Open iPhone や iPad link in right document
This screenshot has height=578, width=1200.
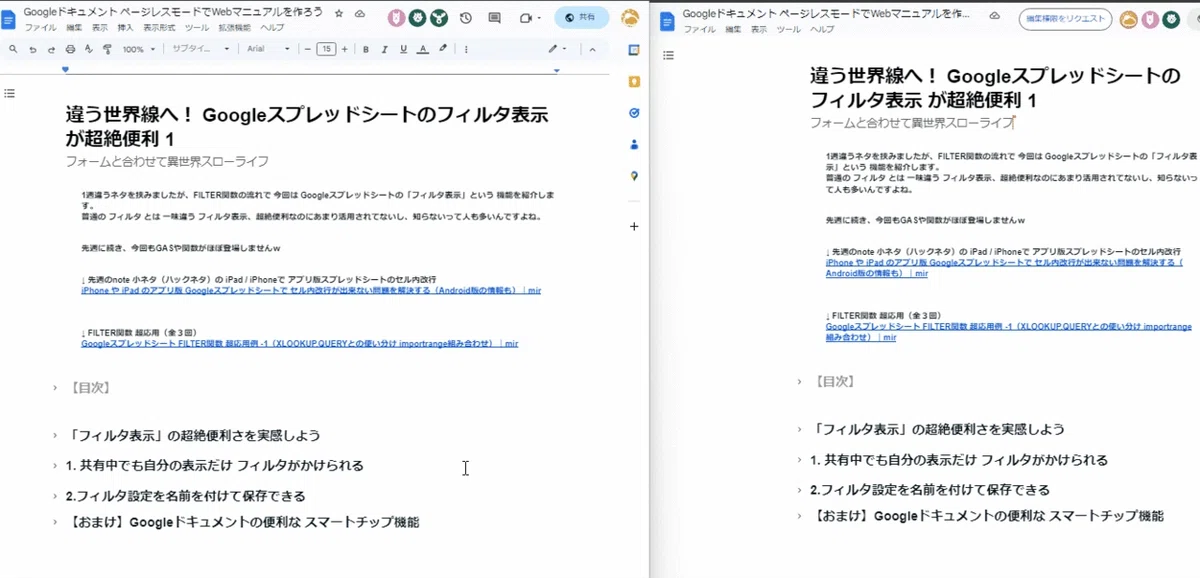coord(1004,267)
